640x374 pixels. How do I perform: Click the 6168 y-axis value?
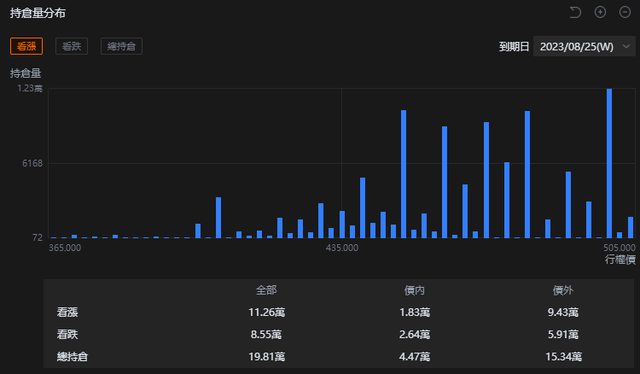click(x=32, y=163)
